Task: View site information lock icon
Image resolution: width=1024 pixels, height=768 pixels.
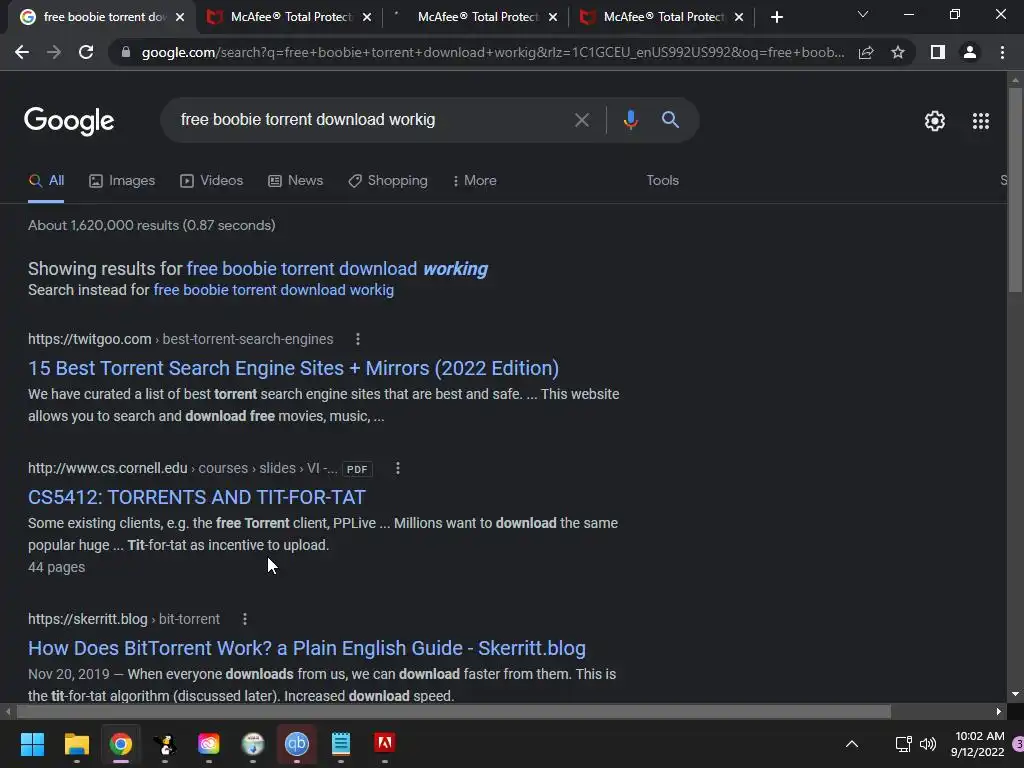Action: tap(126, 52)
